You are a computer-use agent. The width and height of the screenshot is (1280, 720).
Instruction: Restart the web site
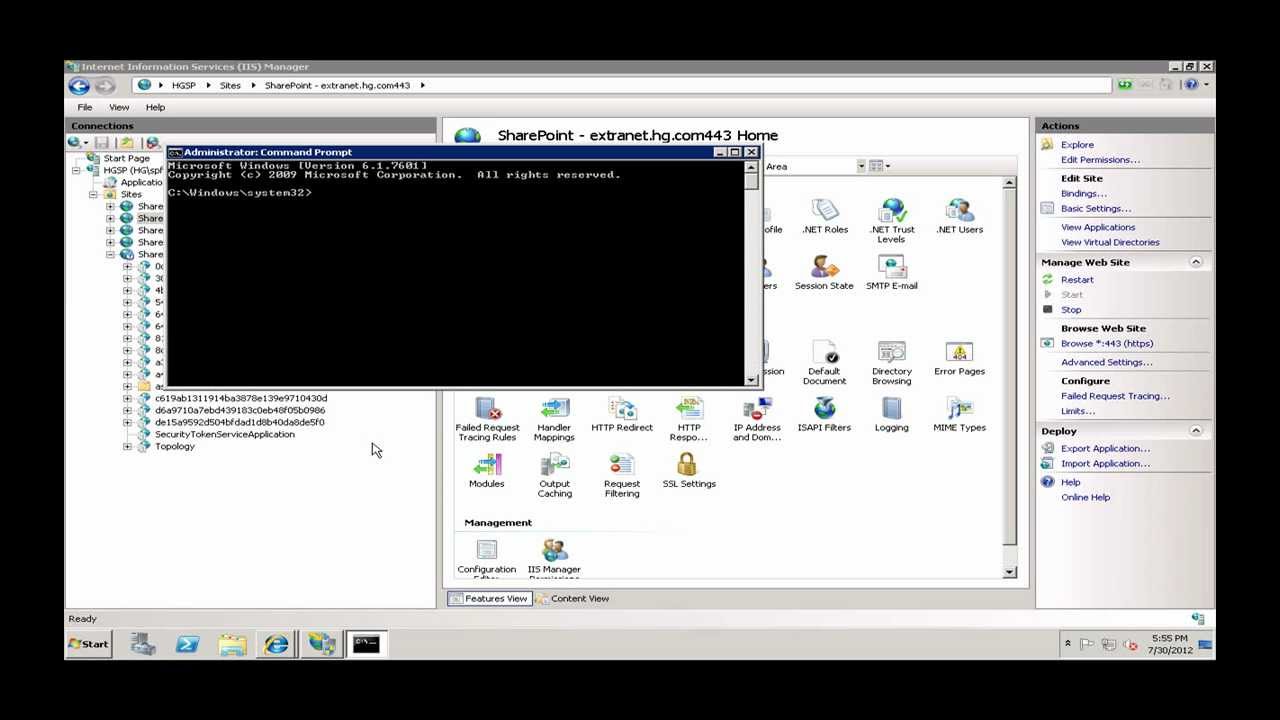click(1077, 280)
